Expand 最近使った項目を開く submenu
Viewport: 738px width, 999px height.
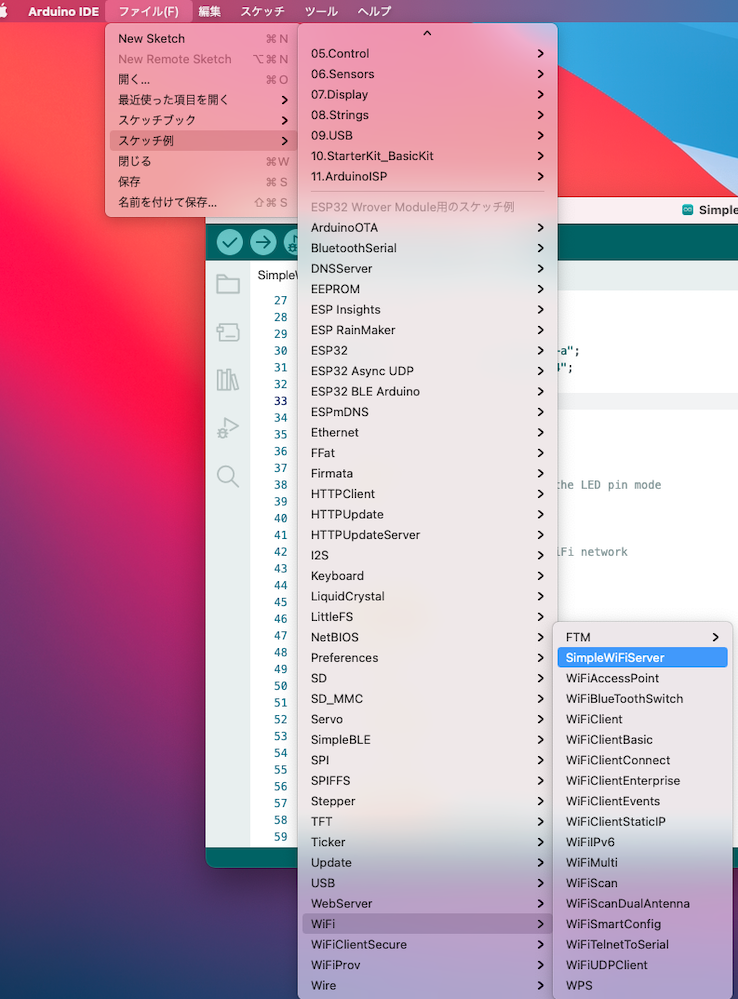coord(201,99)
